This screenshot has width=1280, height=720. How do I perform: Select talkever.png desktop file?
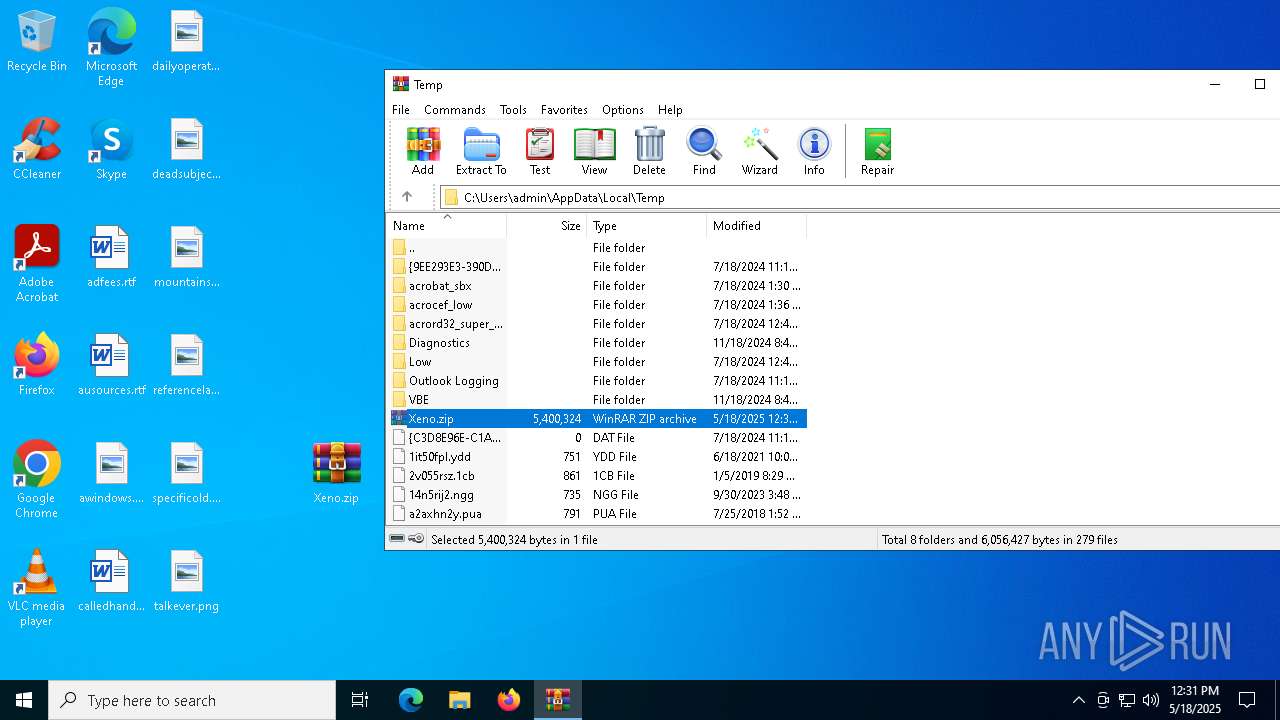186,581
